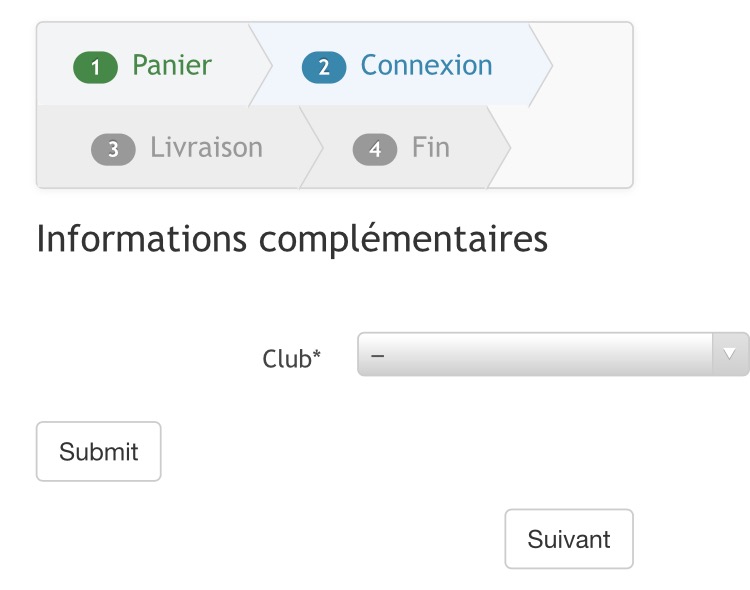Click the Club dropdown arrow button
The height and width of the screenshot is (590, 750).
(729, 354)
